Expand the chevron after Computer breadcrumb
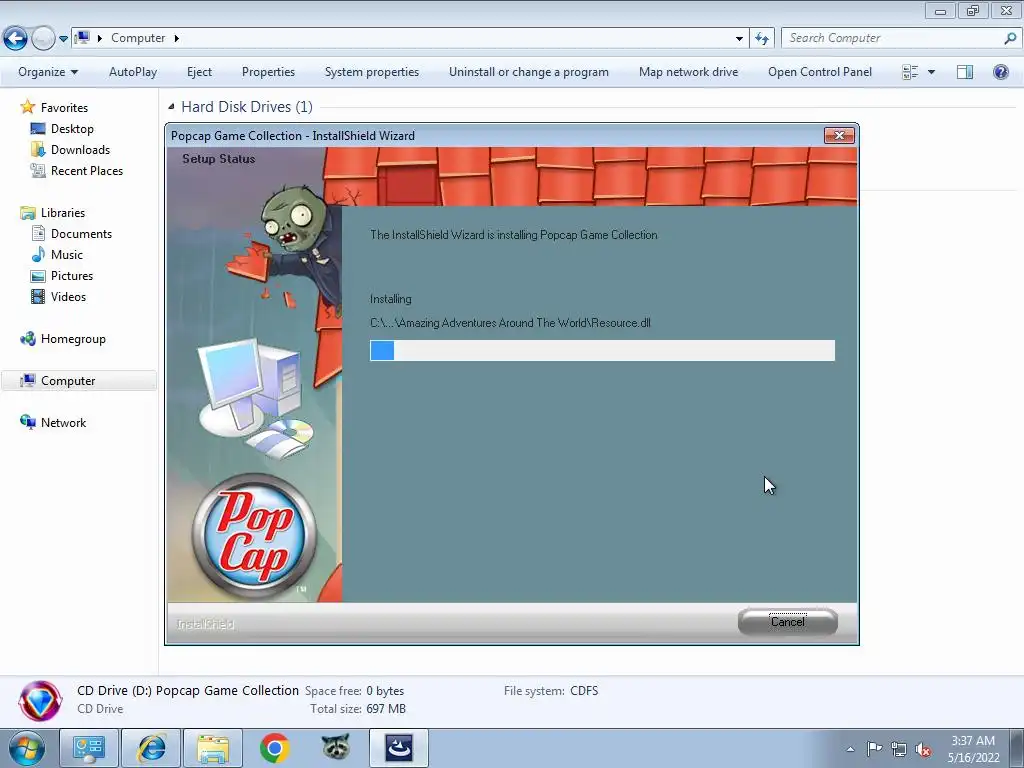This screenshot has width=1024, height=768. [176, 38]
